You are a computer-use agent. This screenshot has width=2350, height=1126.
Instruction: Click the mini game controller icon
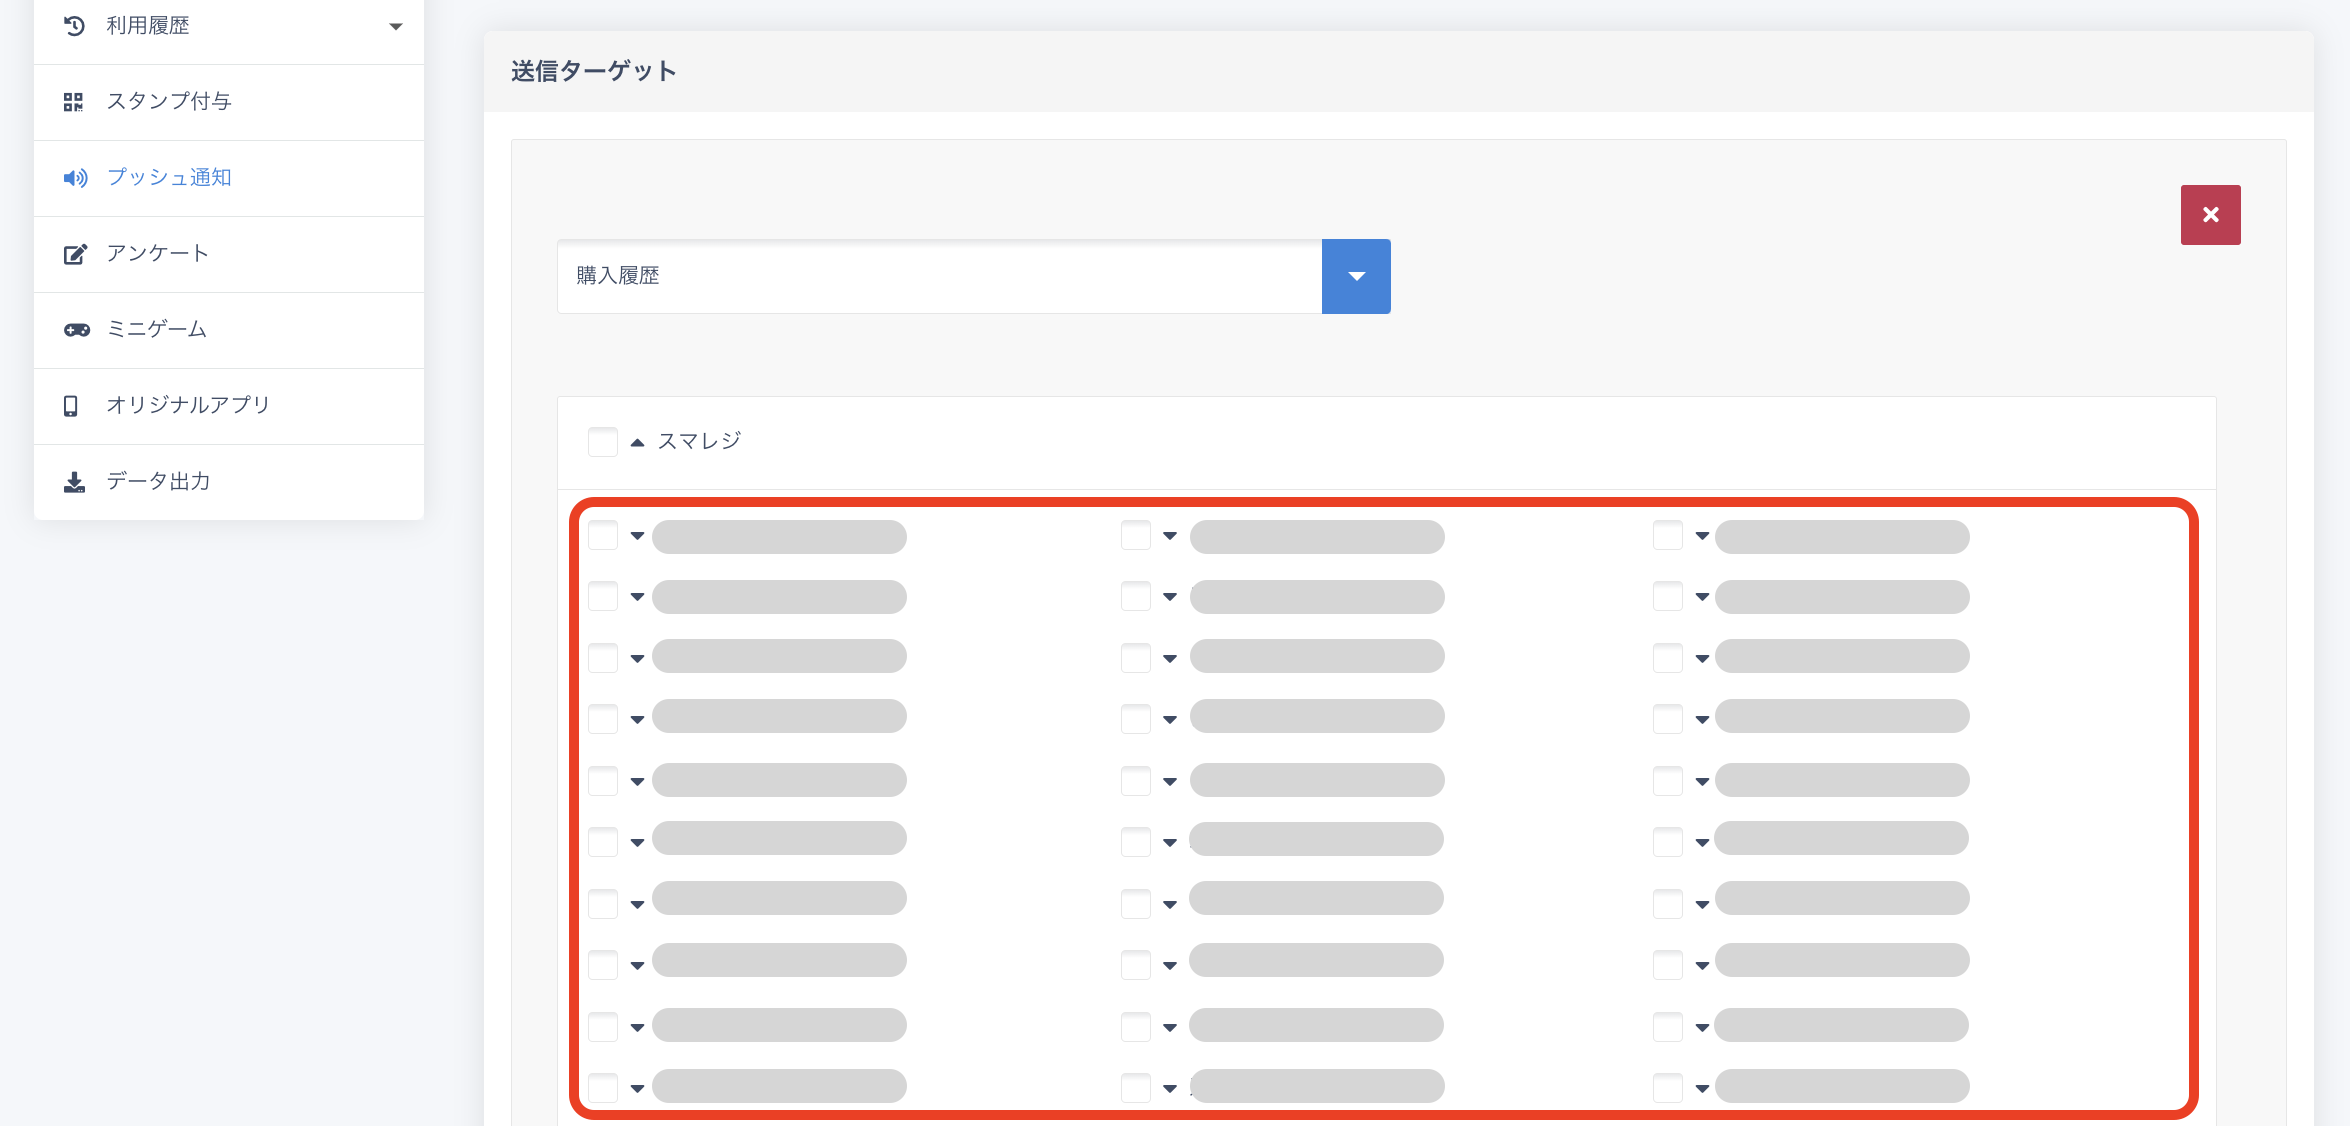click(76, 330)
